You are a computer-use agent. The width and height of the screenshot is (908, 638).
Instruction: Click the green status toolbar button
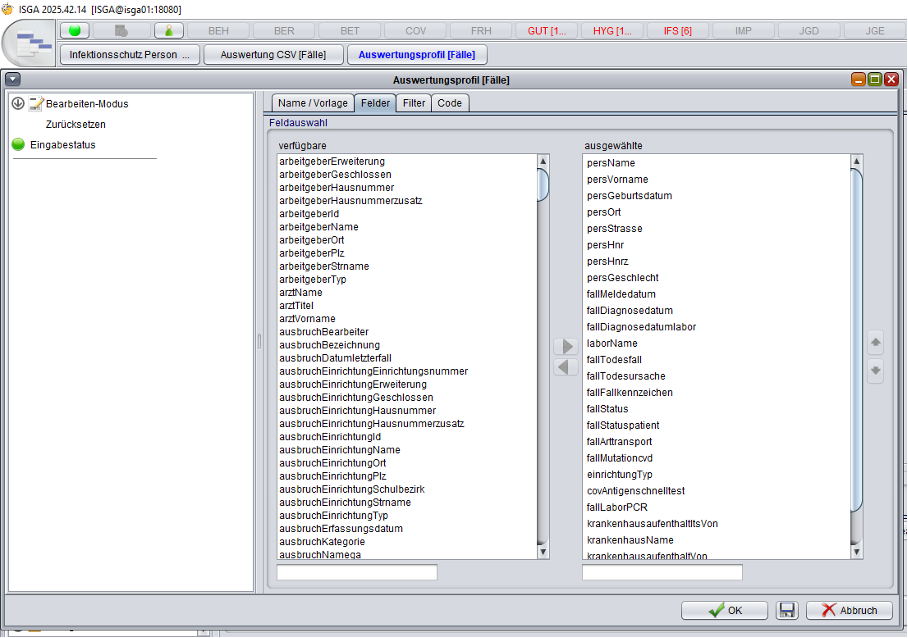(x=75, y=31)
